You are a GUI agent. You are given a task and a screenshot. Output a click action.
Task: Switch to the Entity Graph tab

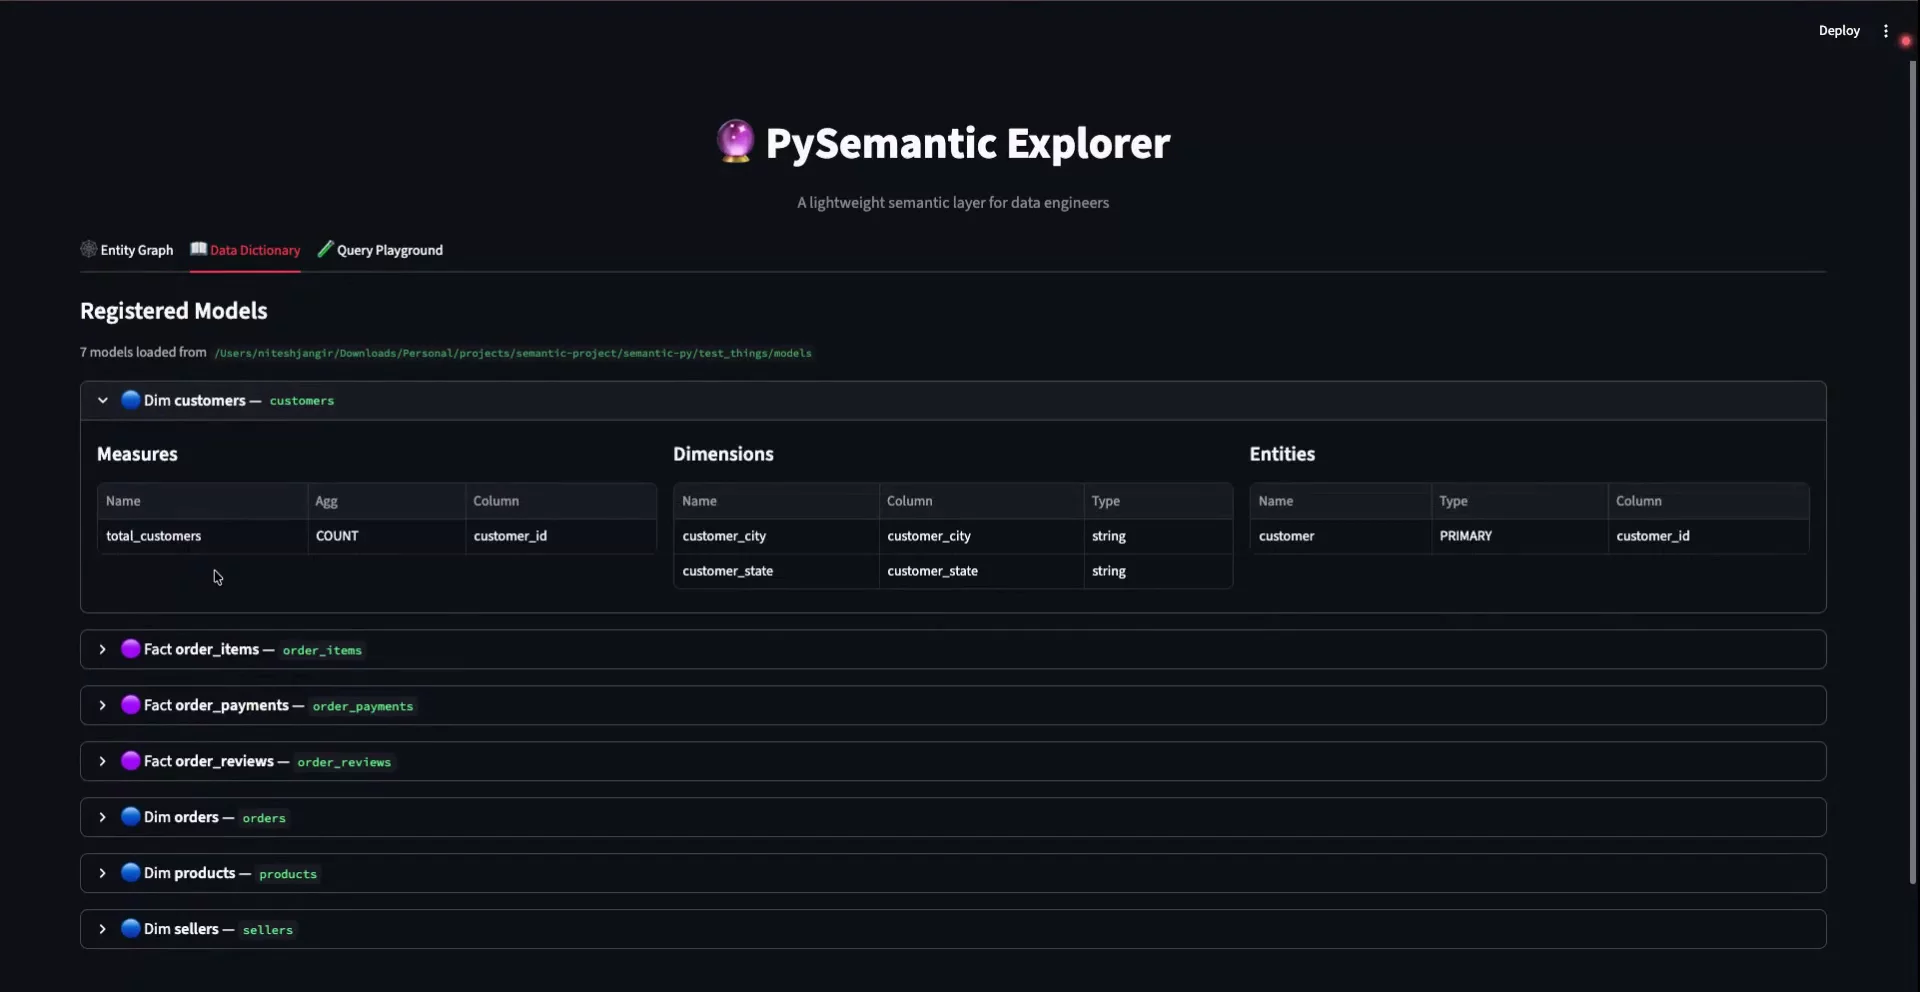point(127,250)
